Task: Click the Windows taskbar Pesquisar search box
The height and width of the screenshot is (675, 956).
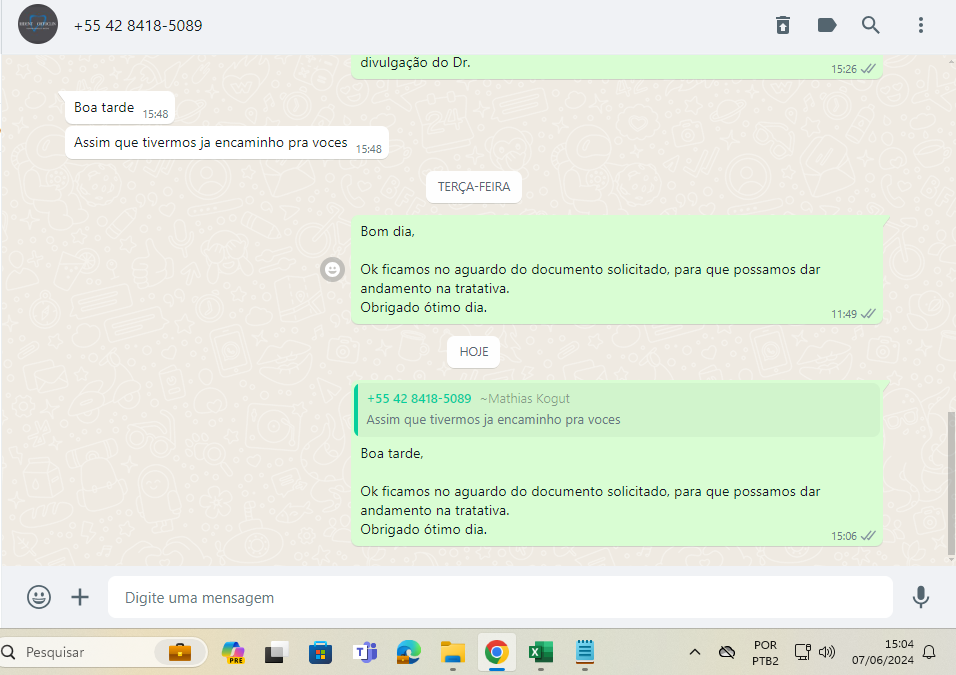Action: point(85,652)
